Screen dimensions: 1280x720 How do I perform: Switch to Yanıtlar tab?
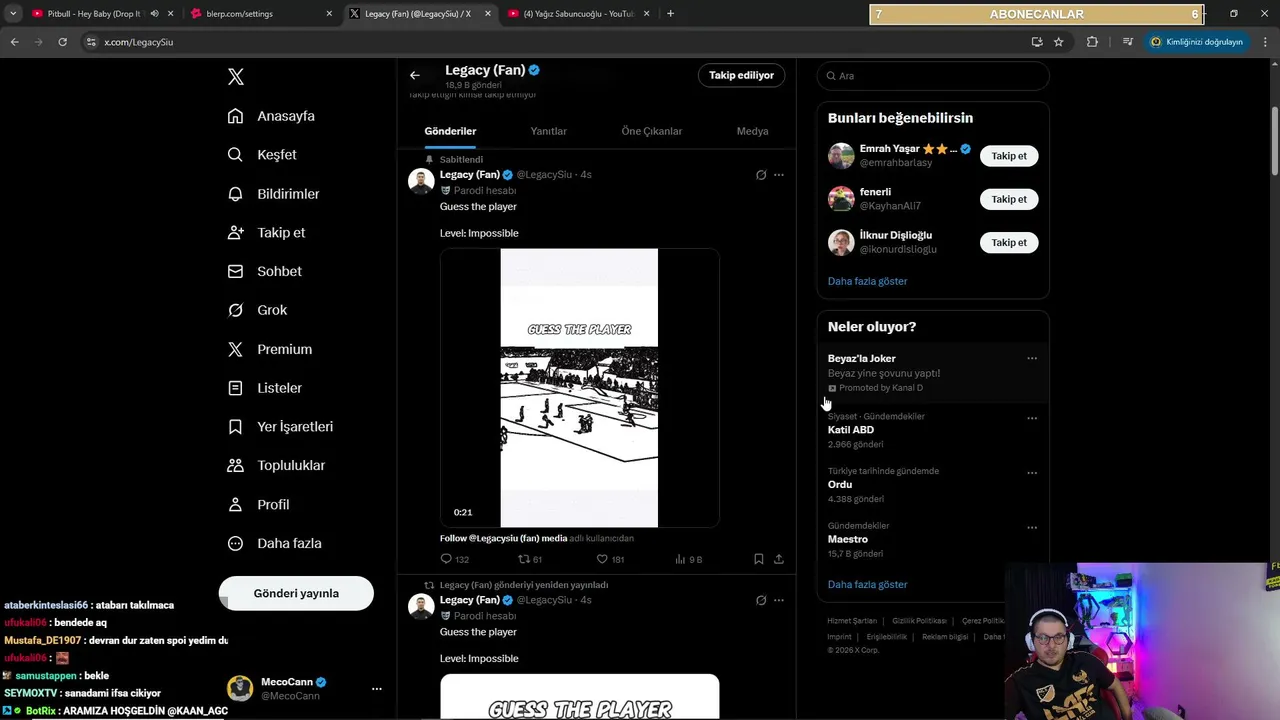pyautogui.click(x=548, y=131)
